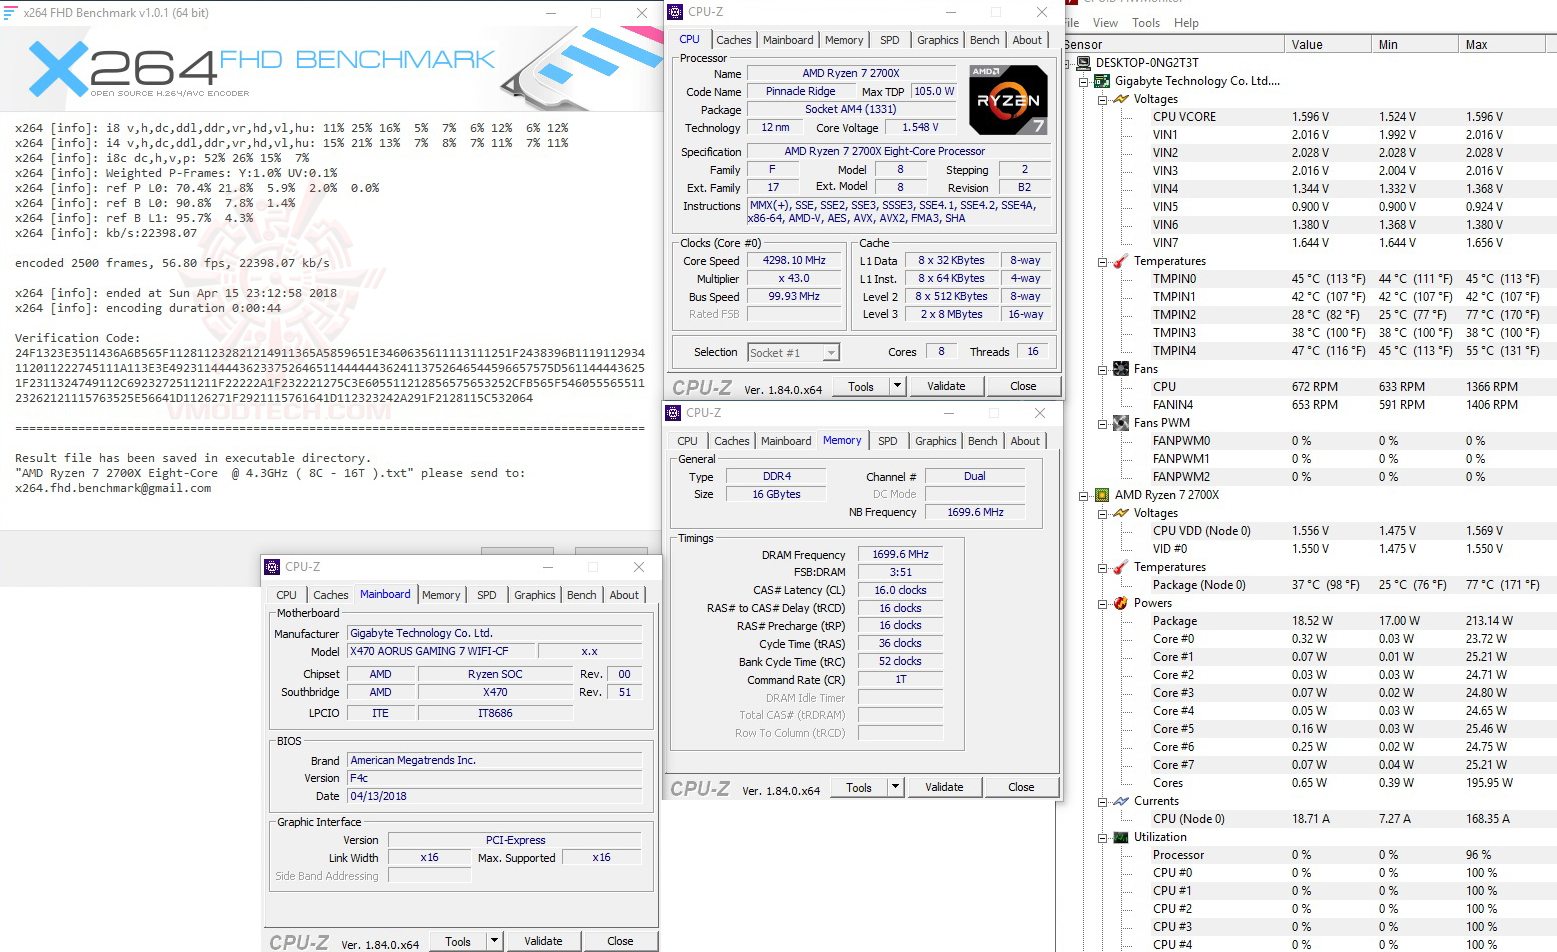Click the Utilization icon in HWMonitor
The image size is (1557, 952).
pyautogui.click(x=1121, y=837)
